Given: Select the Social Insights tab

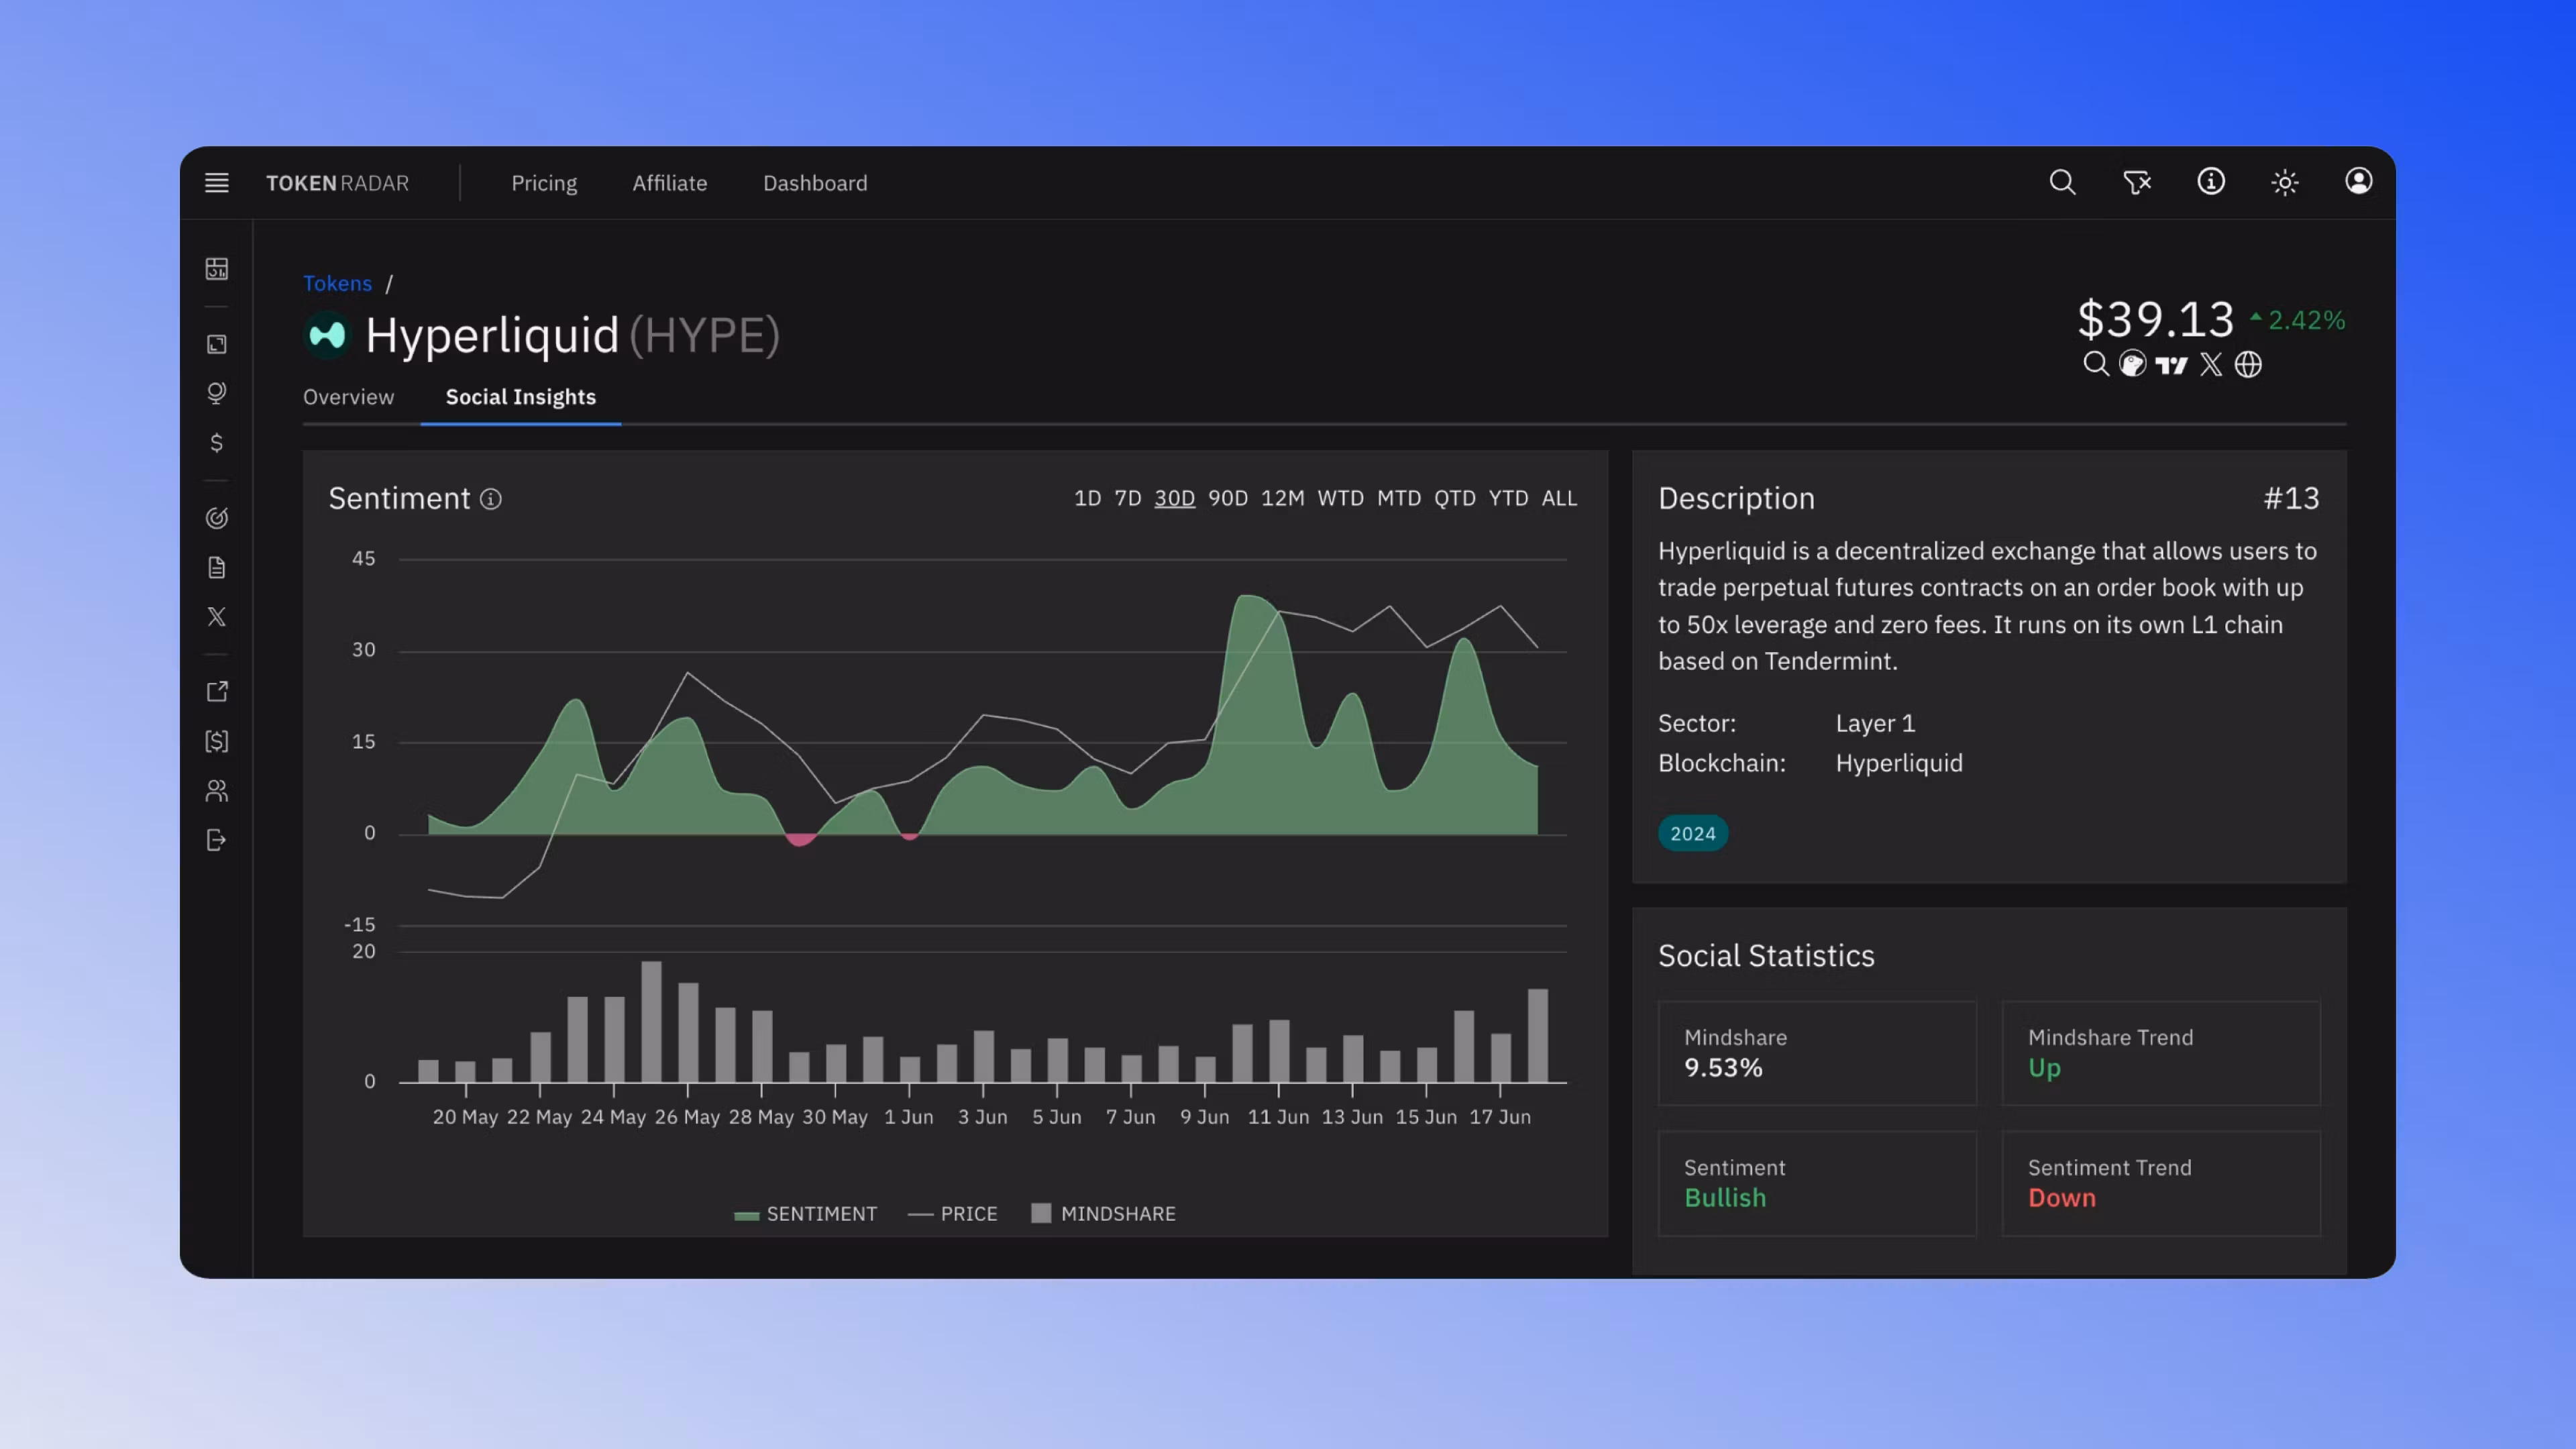Looking at the screenshot, I should coord(520,397).
